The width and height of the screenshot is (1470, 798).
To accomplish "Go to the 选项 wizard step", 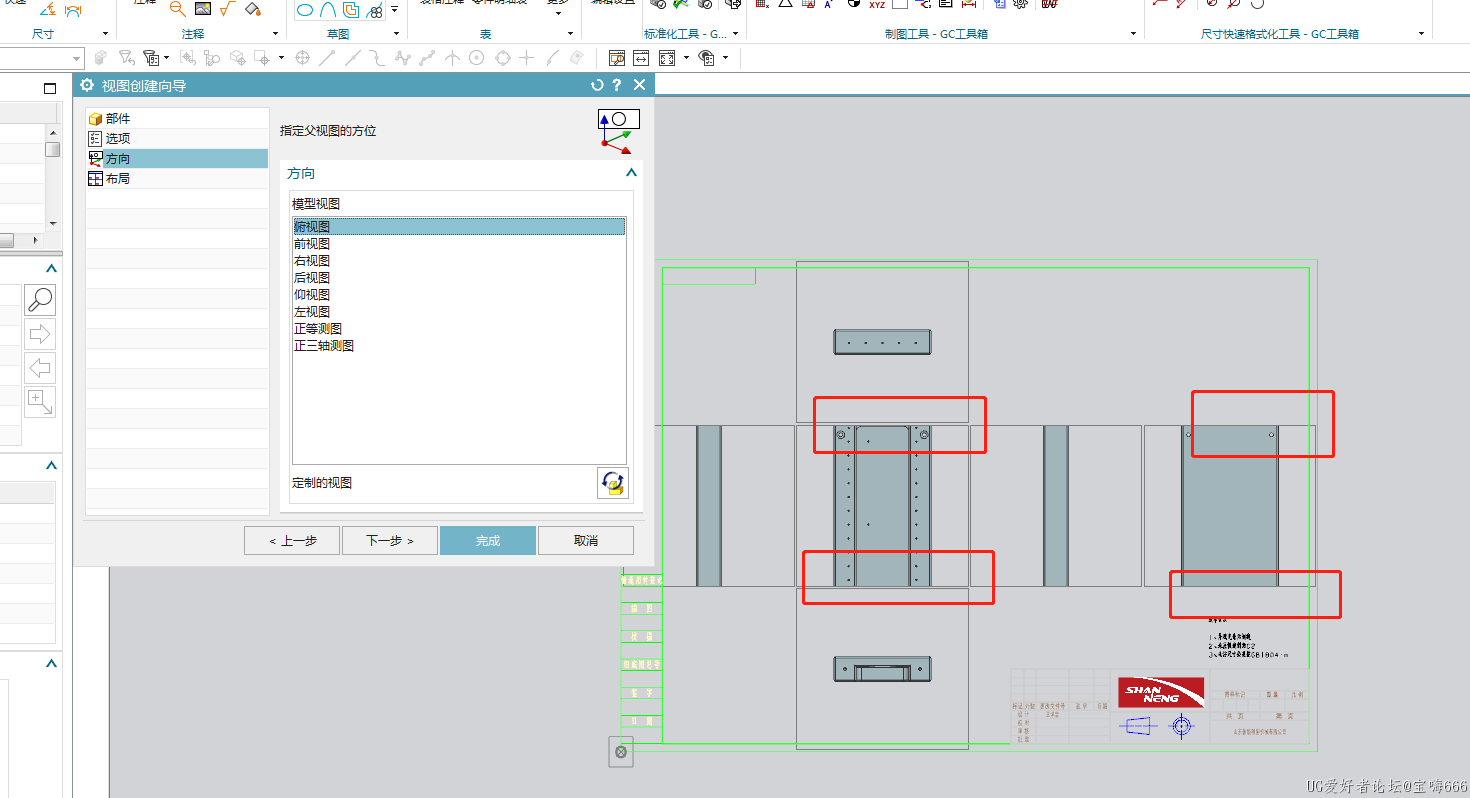I will click(177, 138).
